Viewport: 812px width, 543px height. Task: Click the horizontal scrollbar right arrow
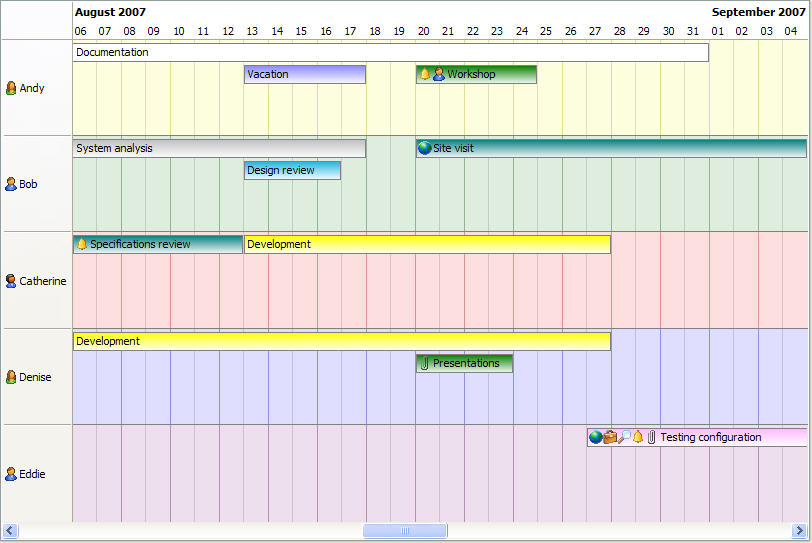pos(799,531)
